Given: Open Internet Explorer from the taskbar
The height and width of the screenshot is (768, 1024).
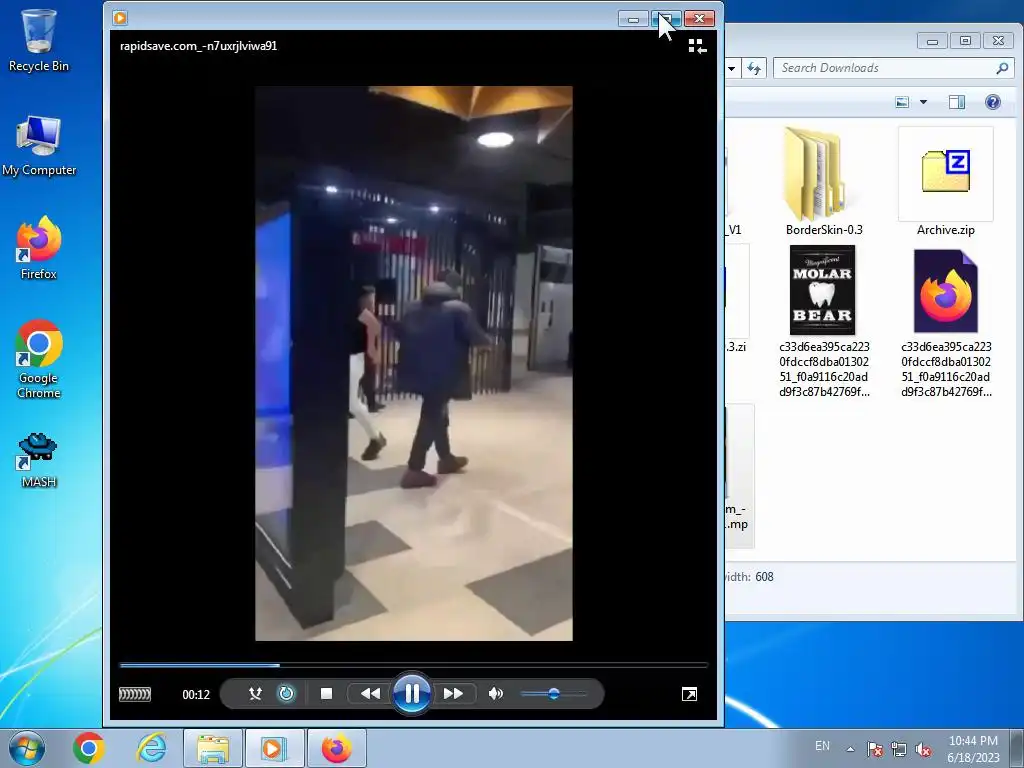Looking at the screenshot, I should (x=152, y=748).
